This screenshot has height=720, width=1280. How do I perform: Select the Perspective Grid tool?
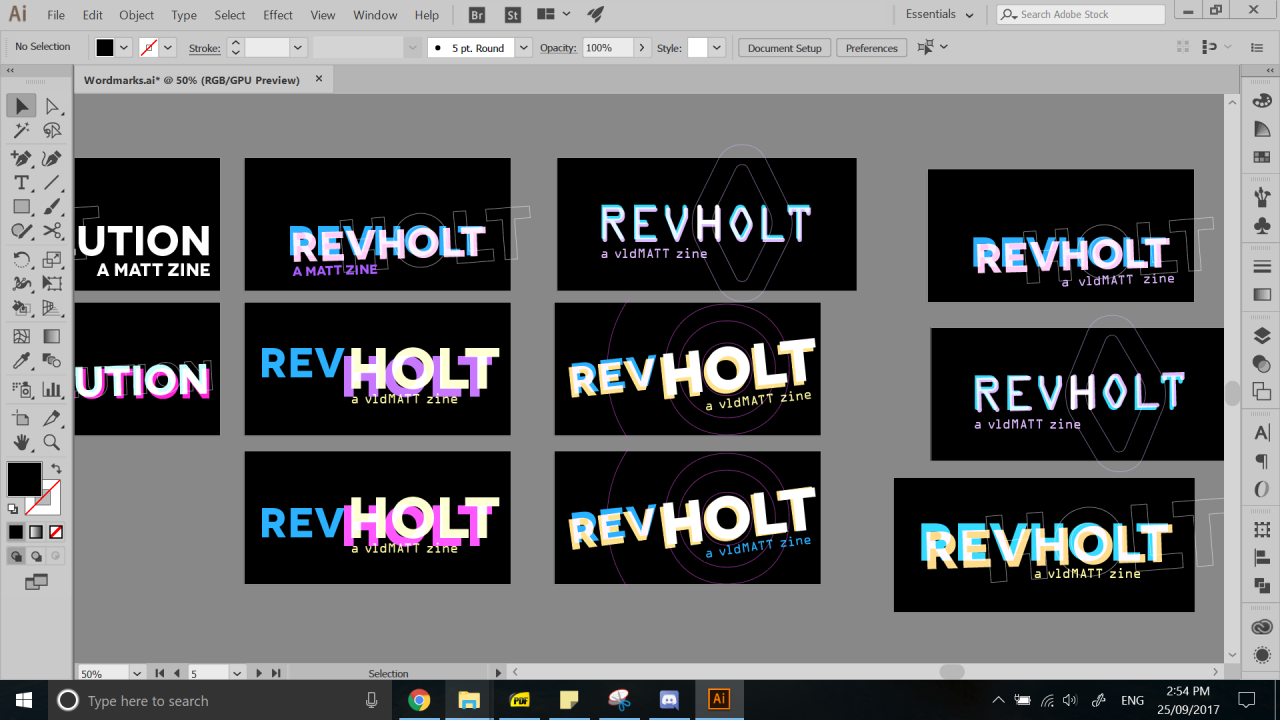point(52,309)
